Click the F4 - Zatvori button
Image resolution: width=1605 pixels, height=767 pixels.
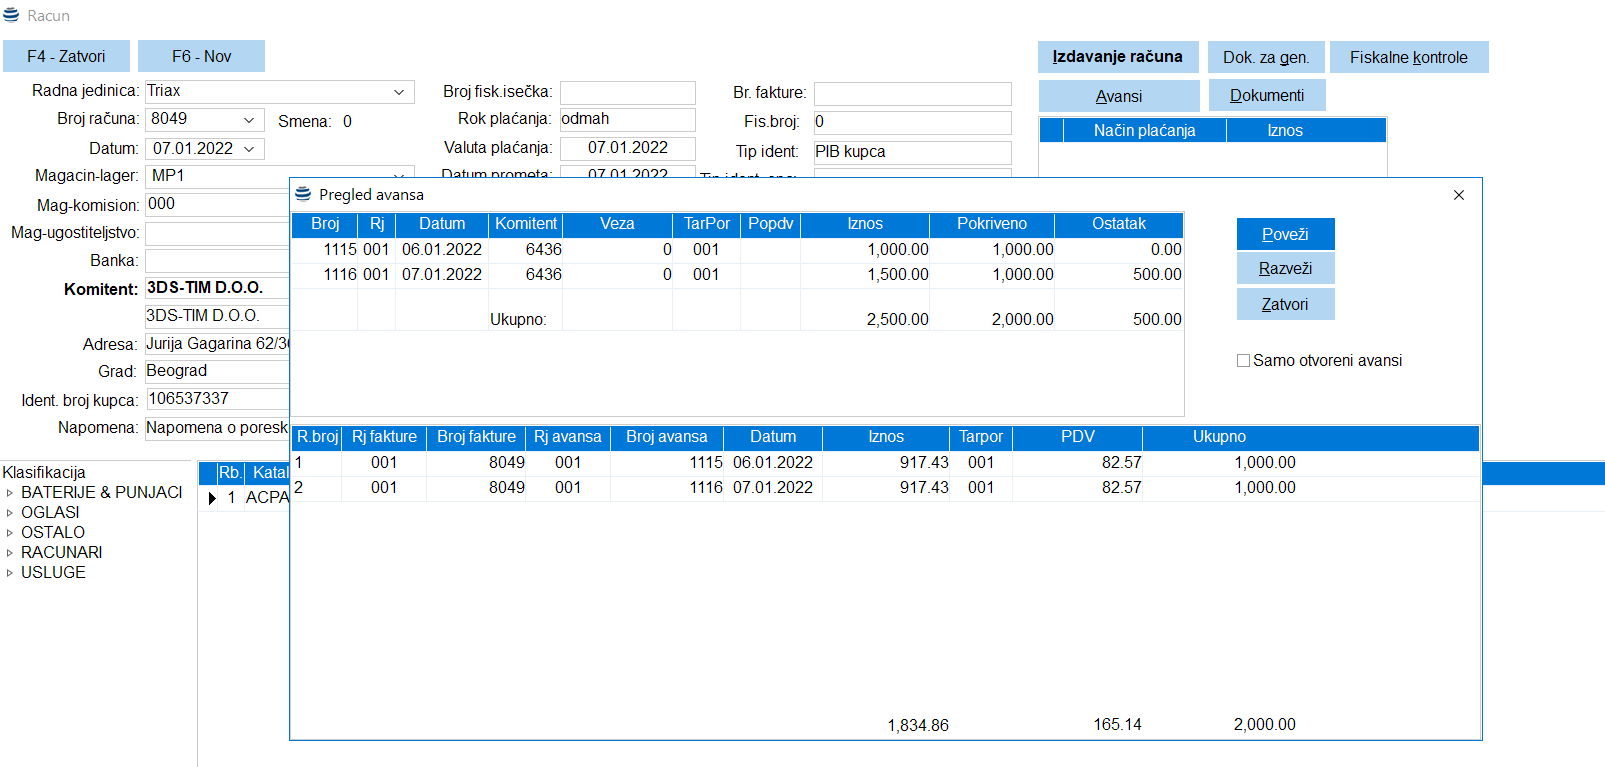[x=66, y=57]
